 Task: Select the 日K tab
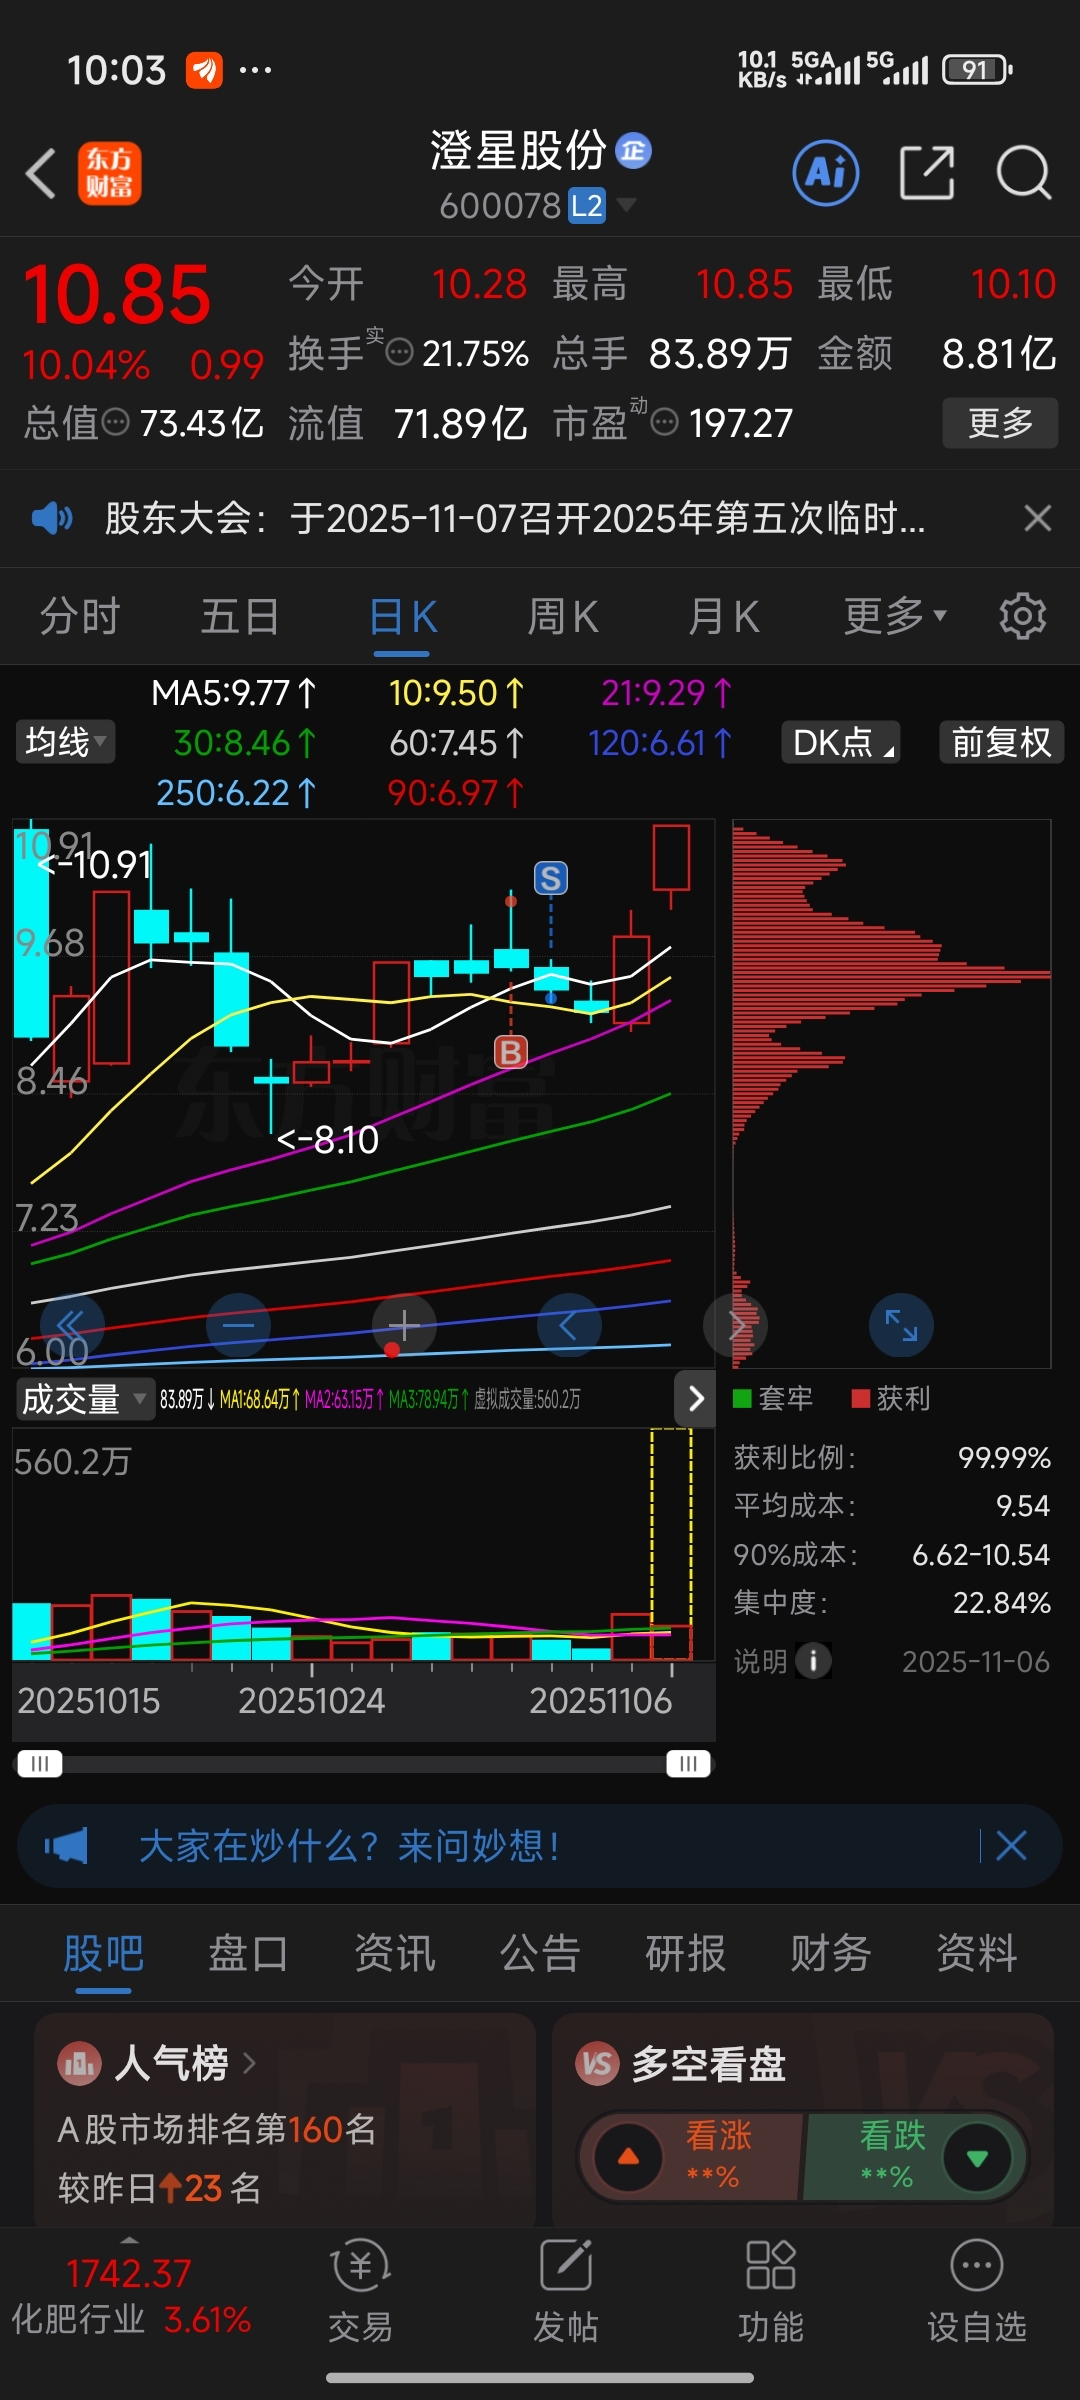[402, 616]
